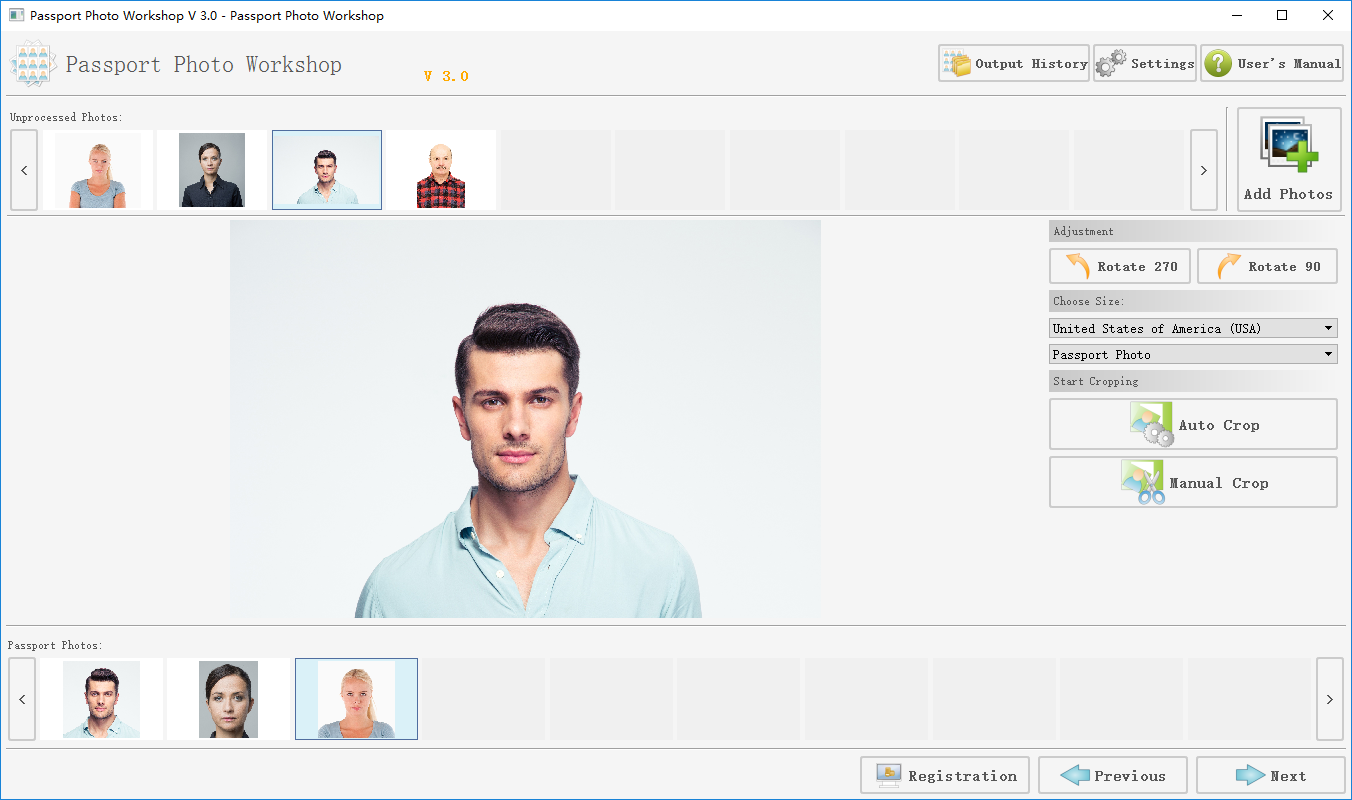1352x800 pixels.
Task: Click the Rotate 90 arrow icon
Action: [x=1227, y=266]
